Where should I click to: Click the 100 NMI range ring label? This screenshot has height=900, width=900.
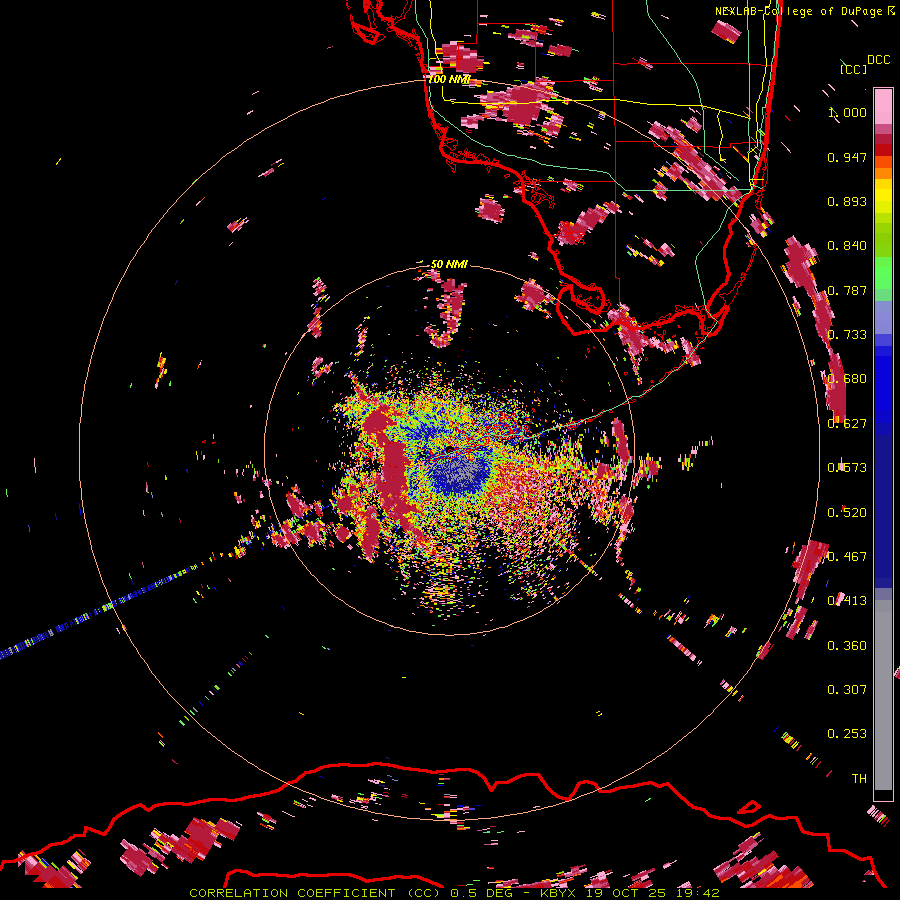coord(449,79)
